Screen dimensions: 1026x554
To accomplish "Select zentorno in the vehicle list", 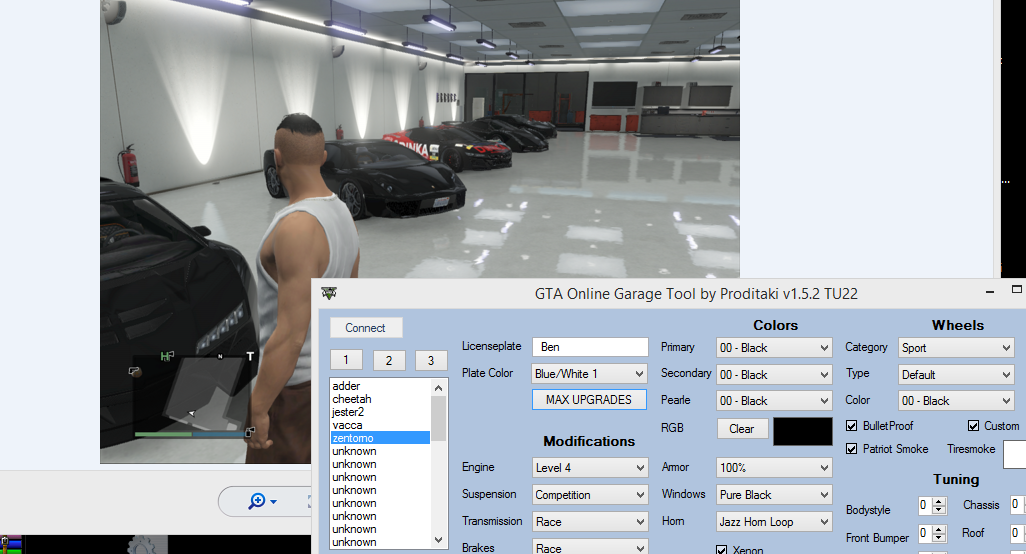I will (380, 438).
